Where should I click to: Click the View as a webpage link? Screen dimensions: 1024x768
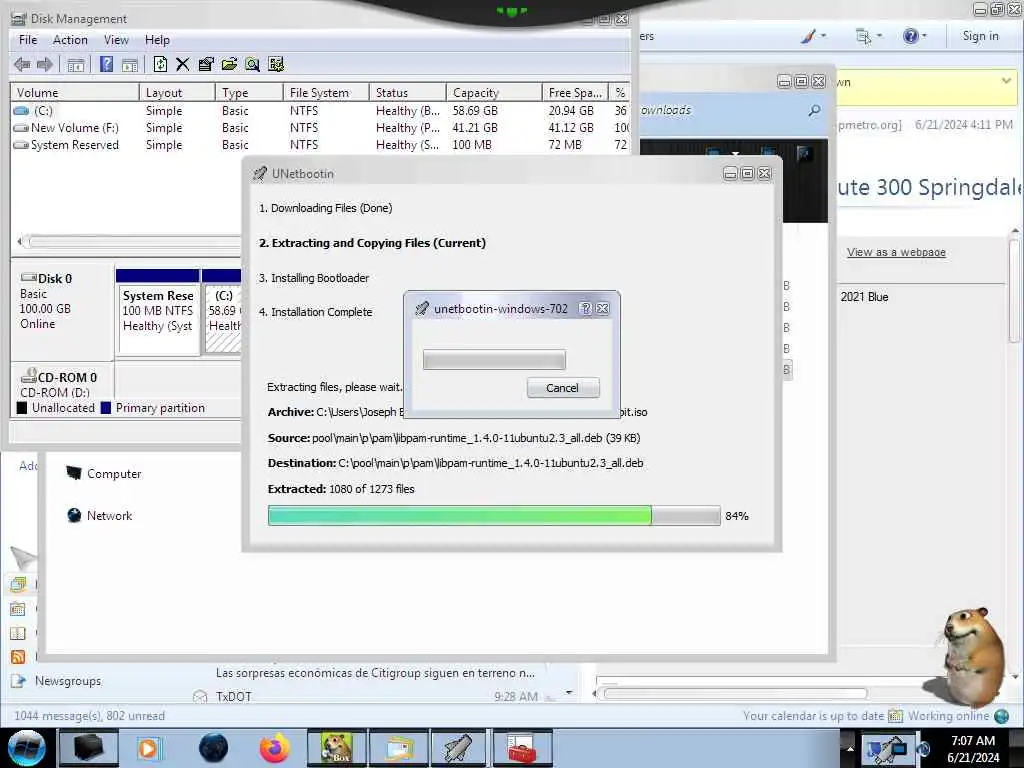[896, 252]
